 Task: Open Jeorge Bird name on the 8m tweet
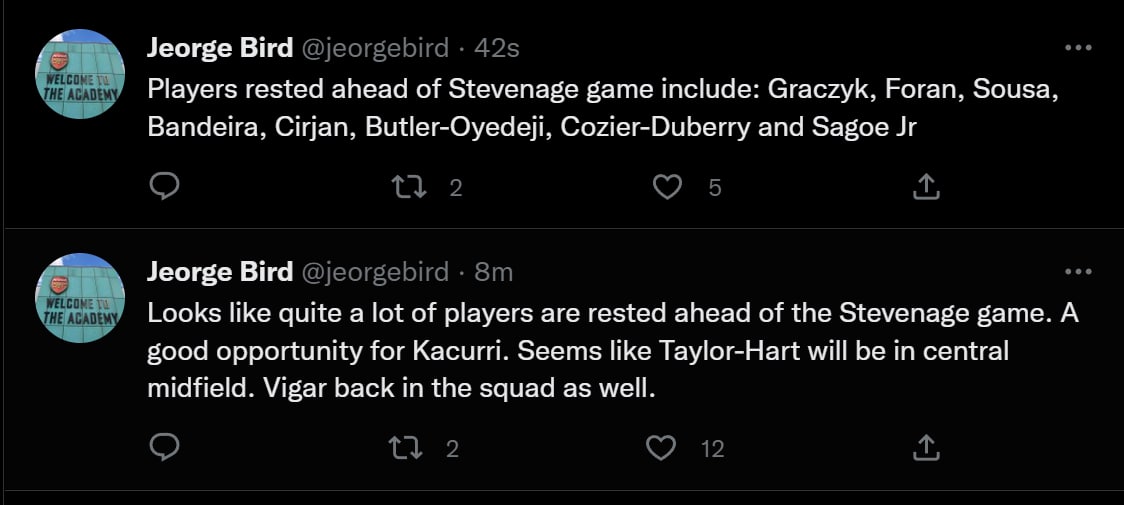coord(220,271)
